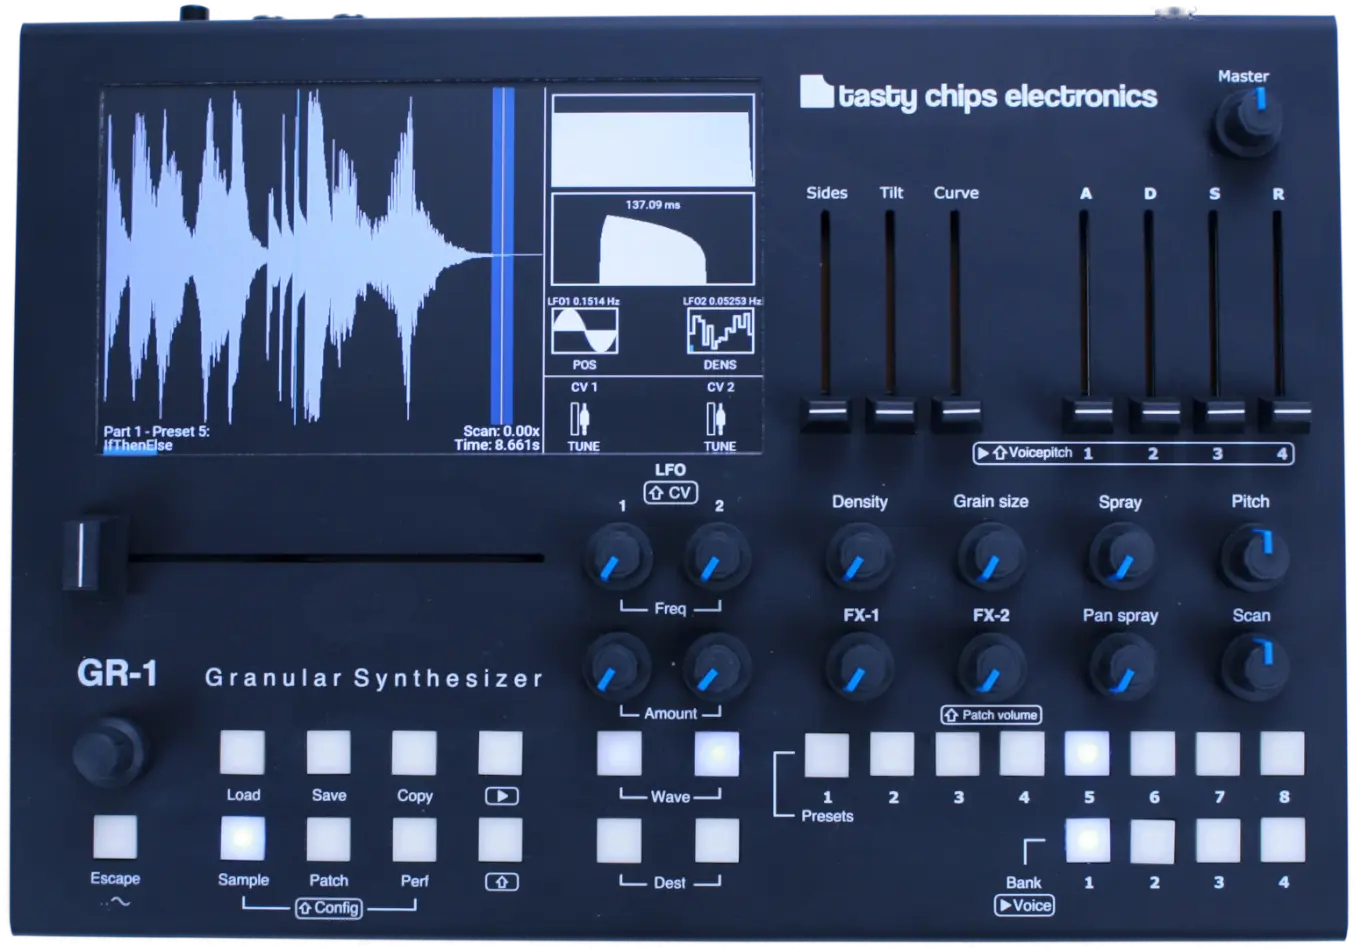This screenshot has width=1358, height=950.
Task: Toggle the first Wave button for LFO 1
Action: (x=619, y=753)
